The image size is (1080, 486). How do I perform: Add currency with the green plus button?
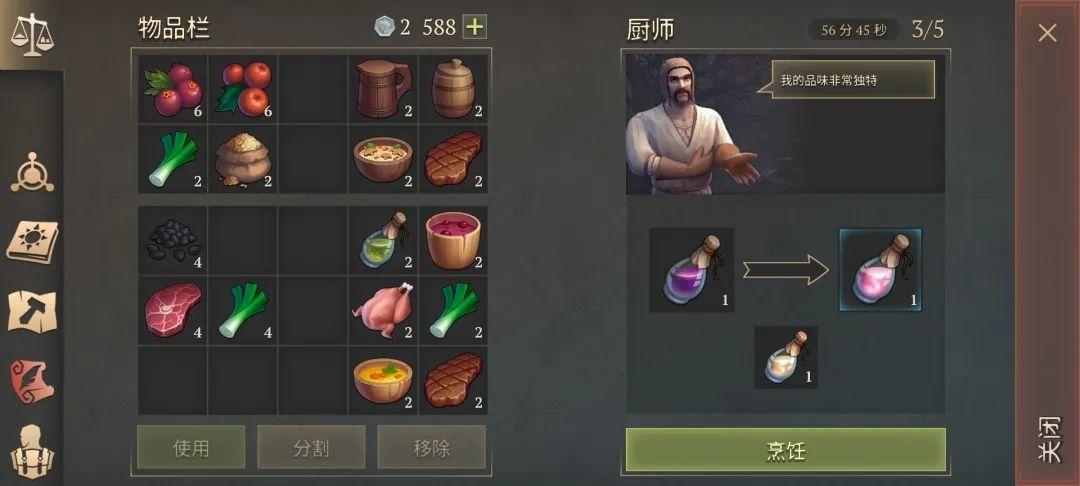(475, 27)
